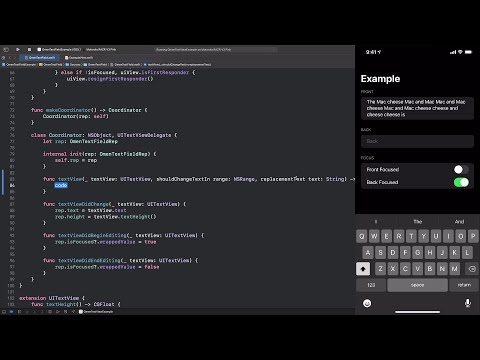The width and height of the screenshot is (480, 360).
Task: Open Environment Overrides in the debug bar
Action: pyautogui.click(x=65, y=312)
